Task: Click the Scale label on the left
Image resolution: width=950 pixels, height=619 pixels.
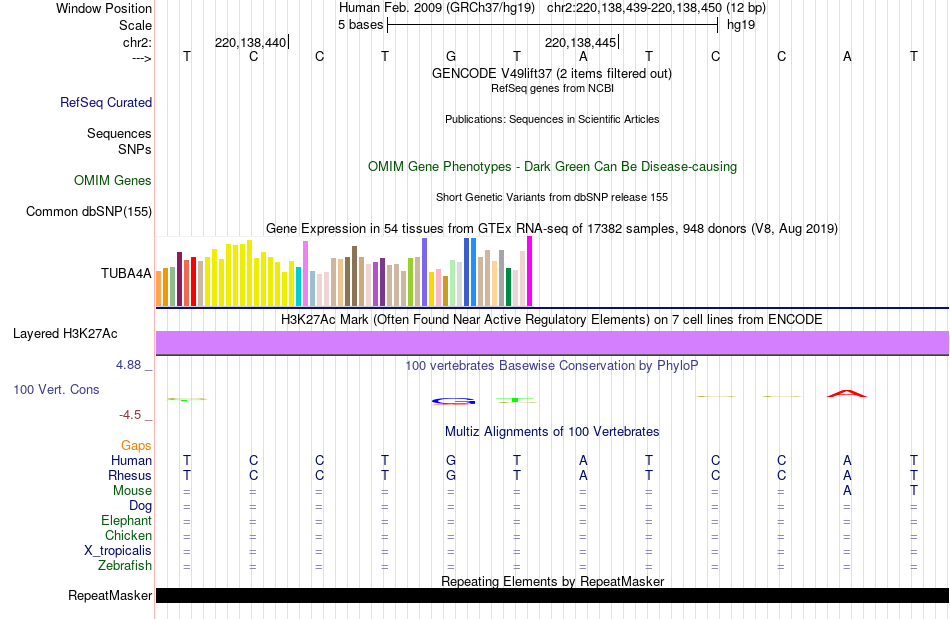Action: [135, 25]
